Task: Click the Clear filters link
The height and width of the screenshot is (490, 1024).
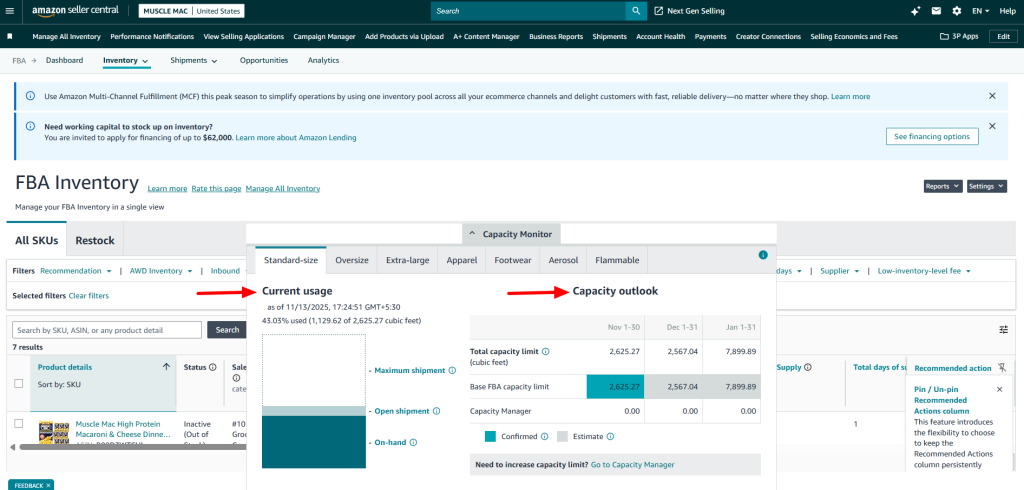Action: [89, 296]
